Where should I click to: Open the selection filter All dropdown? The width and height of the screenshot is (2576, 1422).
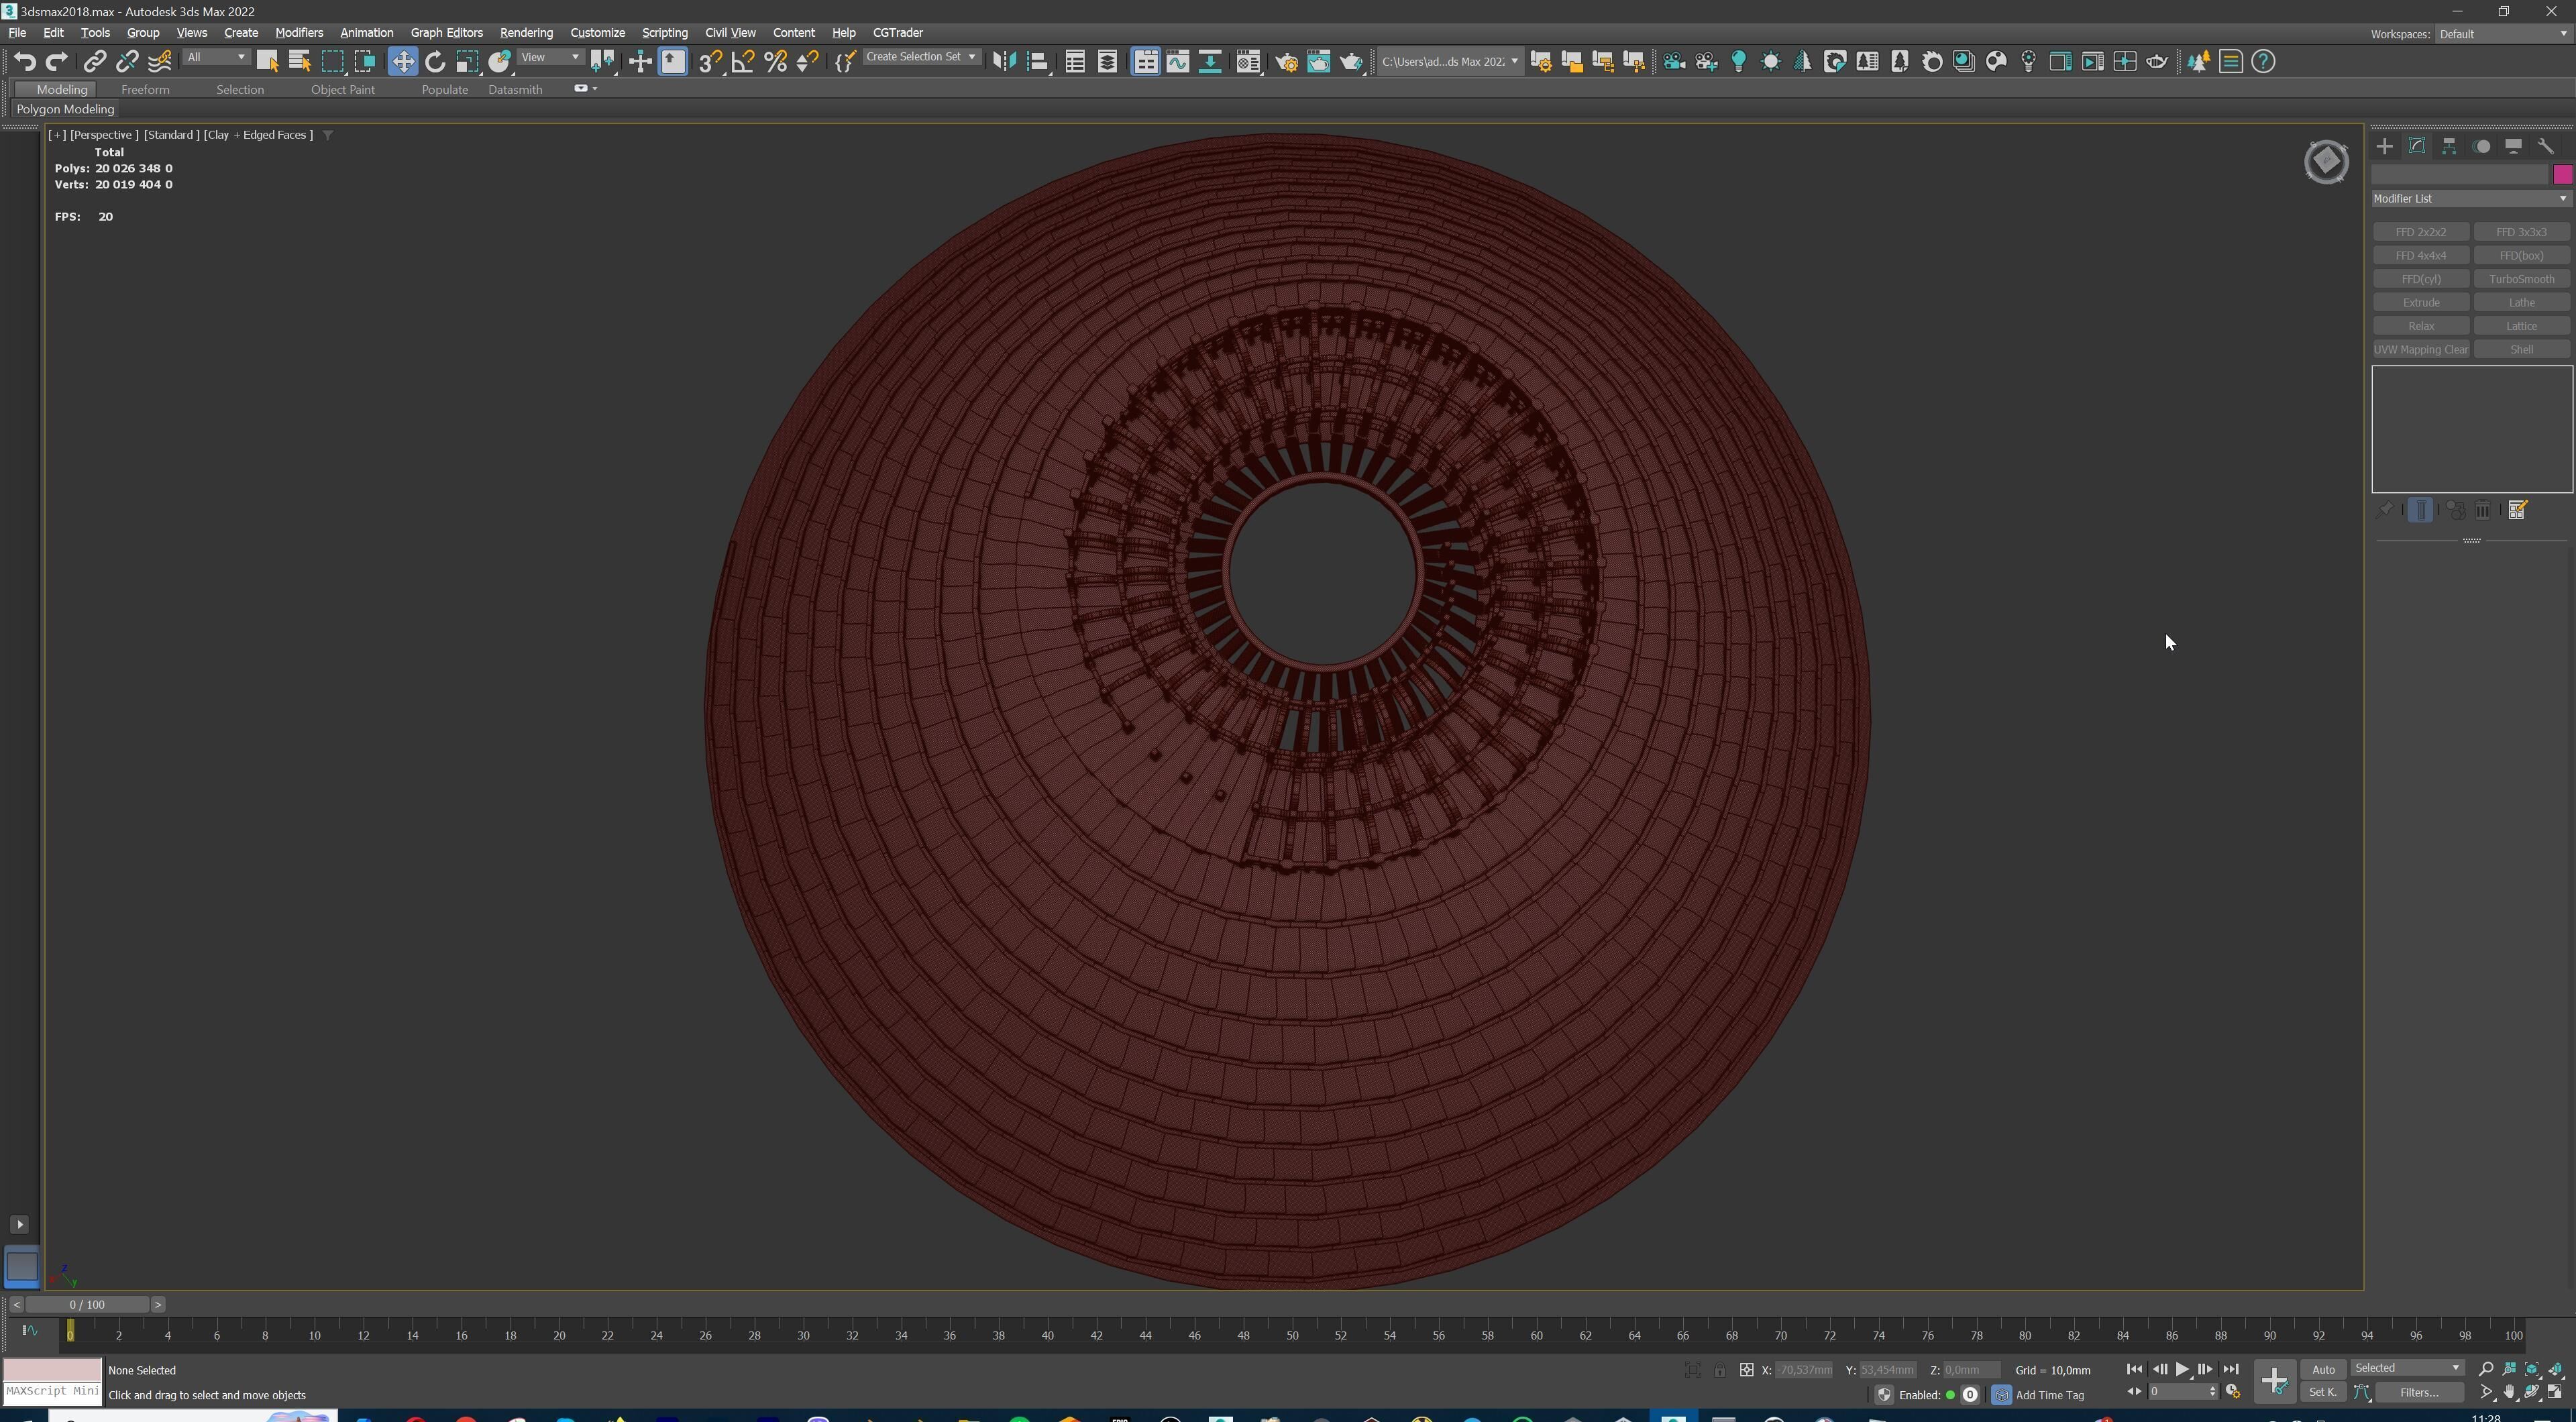click(215, 58)
